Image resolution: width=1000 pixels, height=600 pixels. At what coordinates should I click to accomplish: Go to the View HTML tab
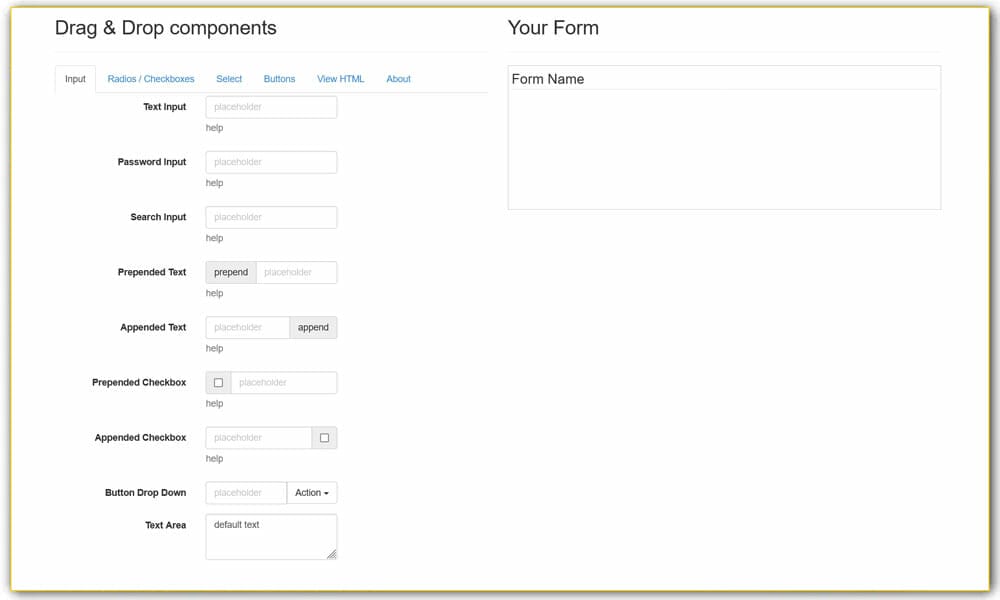point(341,79)
